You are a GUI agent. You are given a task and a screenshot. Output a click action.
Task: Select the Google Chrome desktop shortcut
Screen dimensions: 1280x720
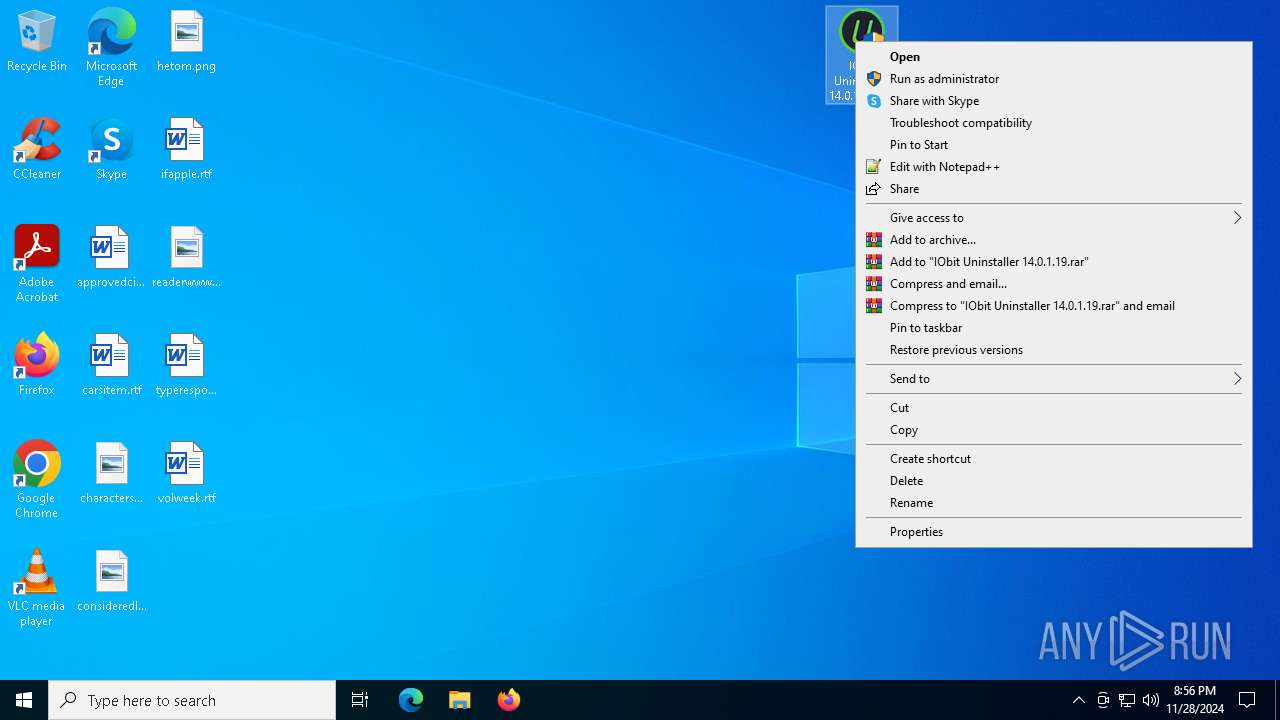click(x=36, y=481)
